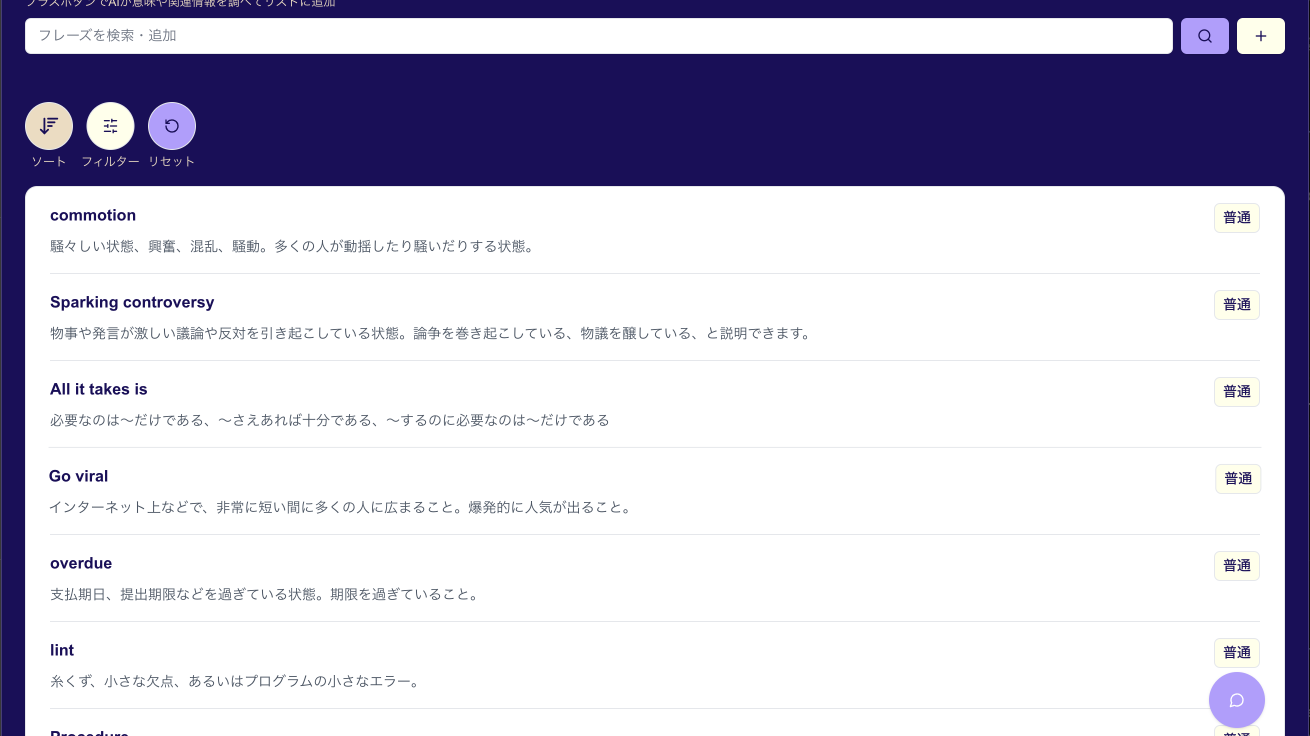The width and height of the screenshot is (1310, 736).
Task: Click the definition starting 必要なのは〜だけである
Action: pyautogui.click(x=330, y=420)
